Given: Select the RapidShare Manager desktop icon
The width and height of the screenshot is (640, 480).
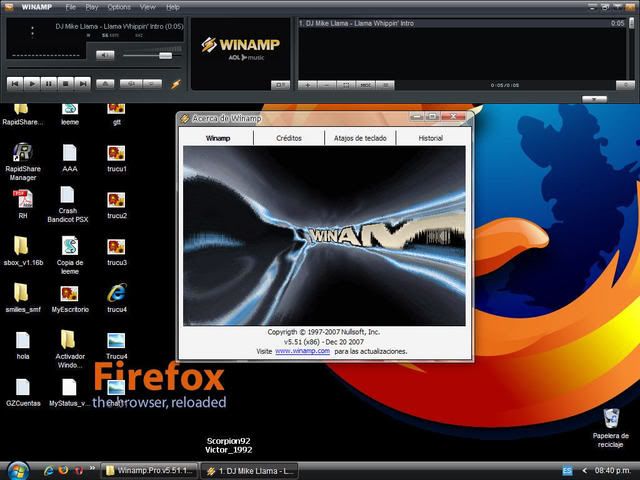Looking at the screenshot, I should 23,161.
